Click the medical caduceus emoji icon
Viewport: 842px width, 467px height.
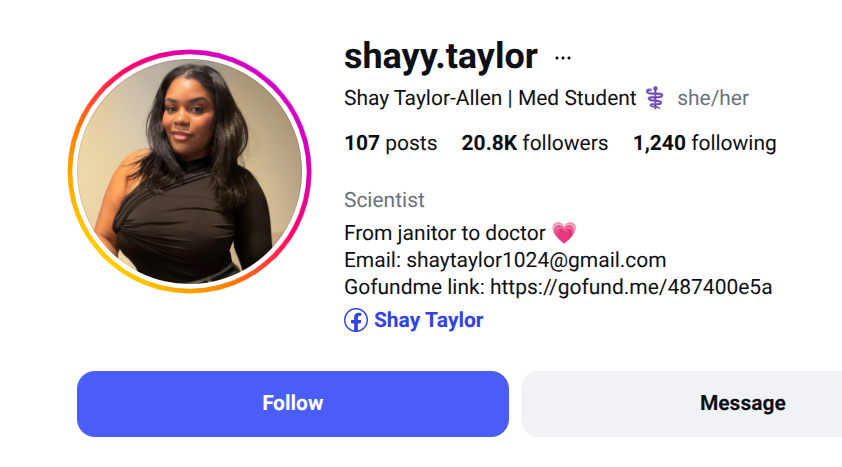(655, 98)
